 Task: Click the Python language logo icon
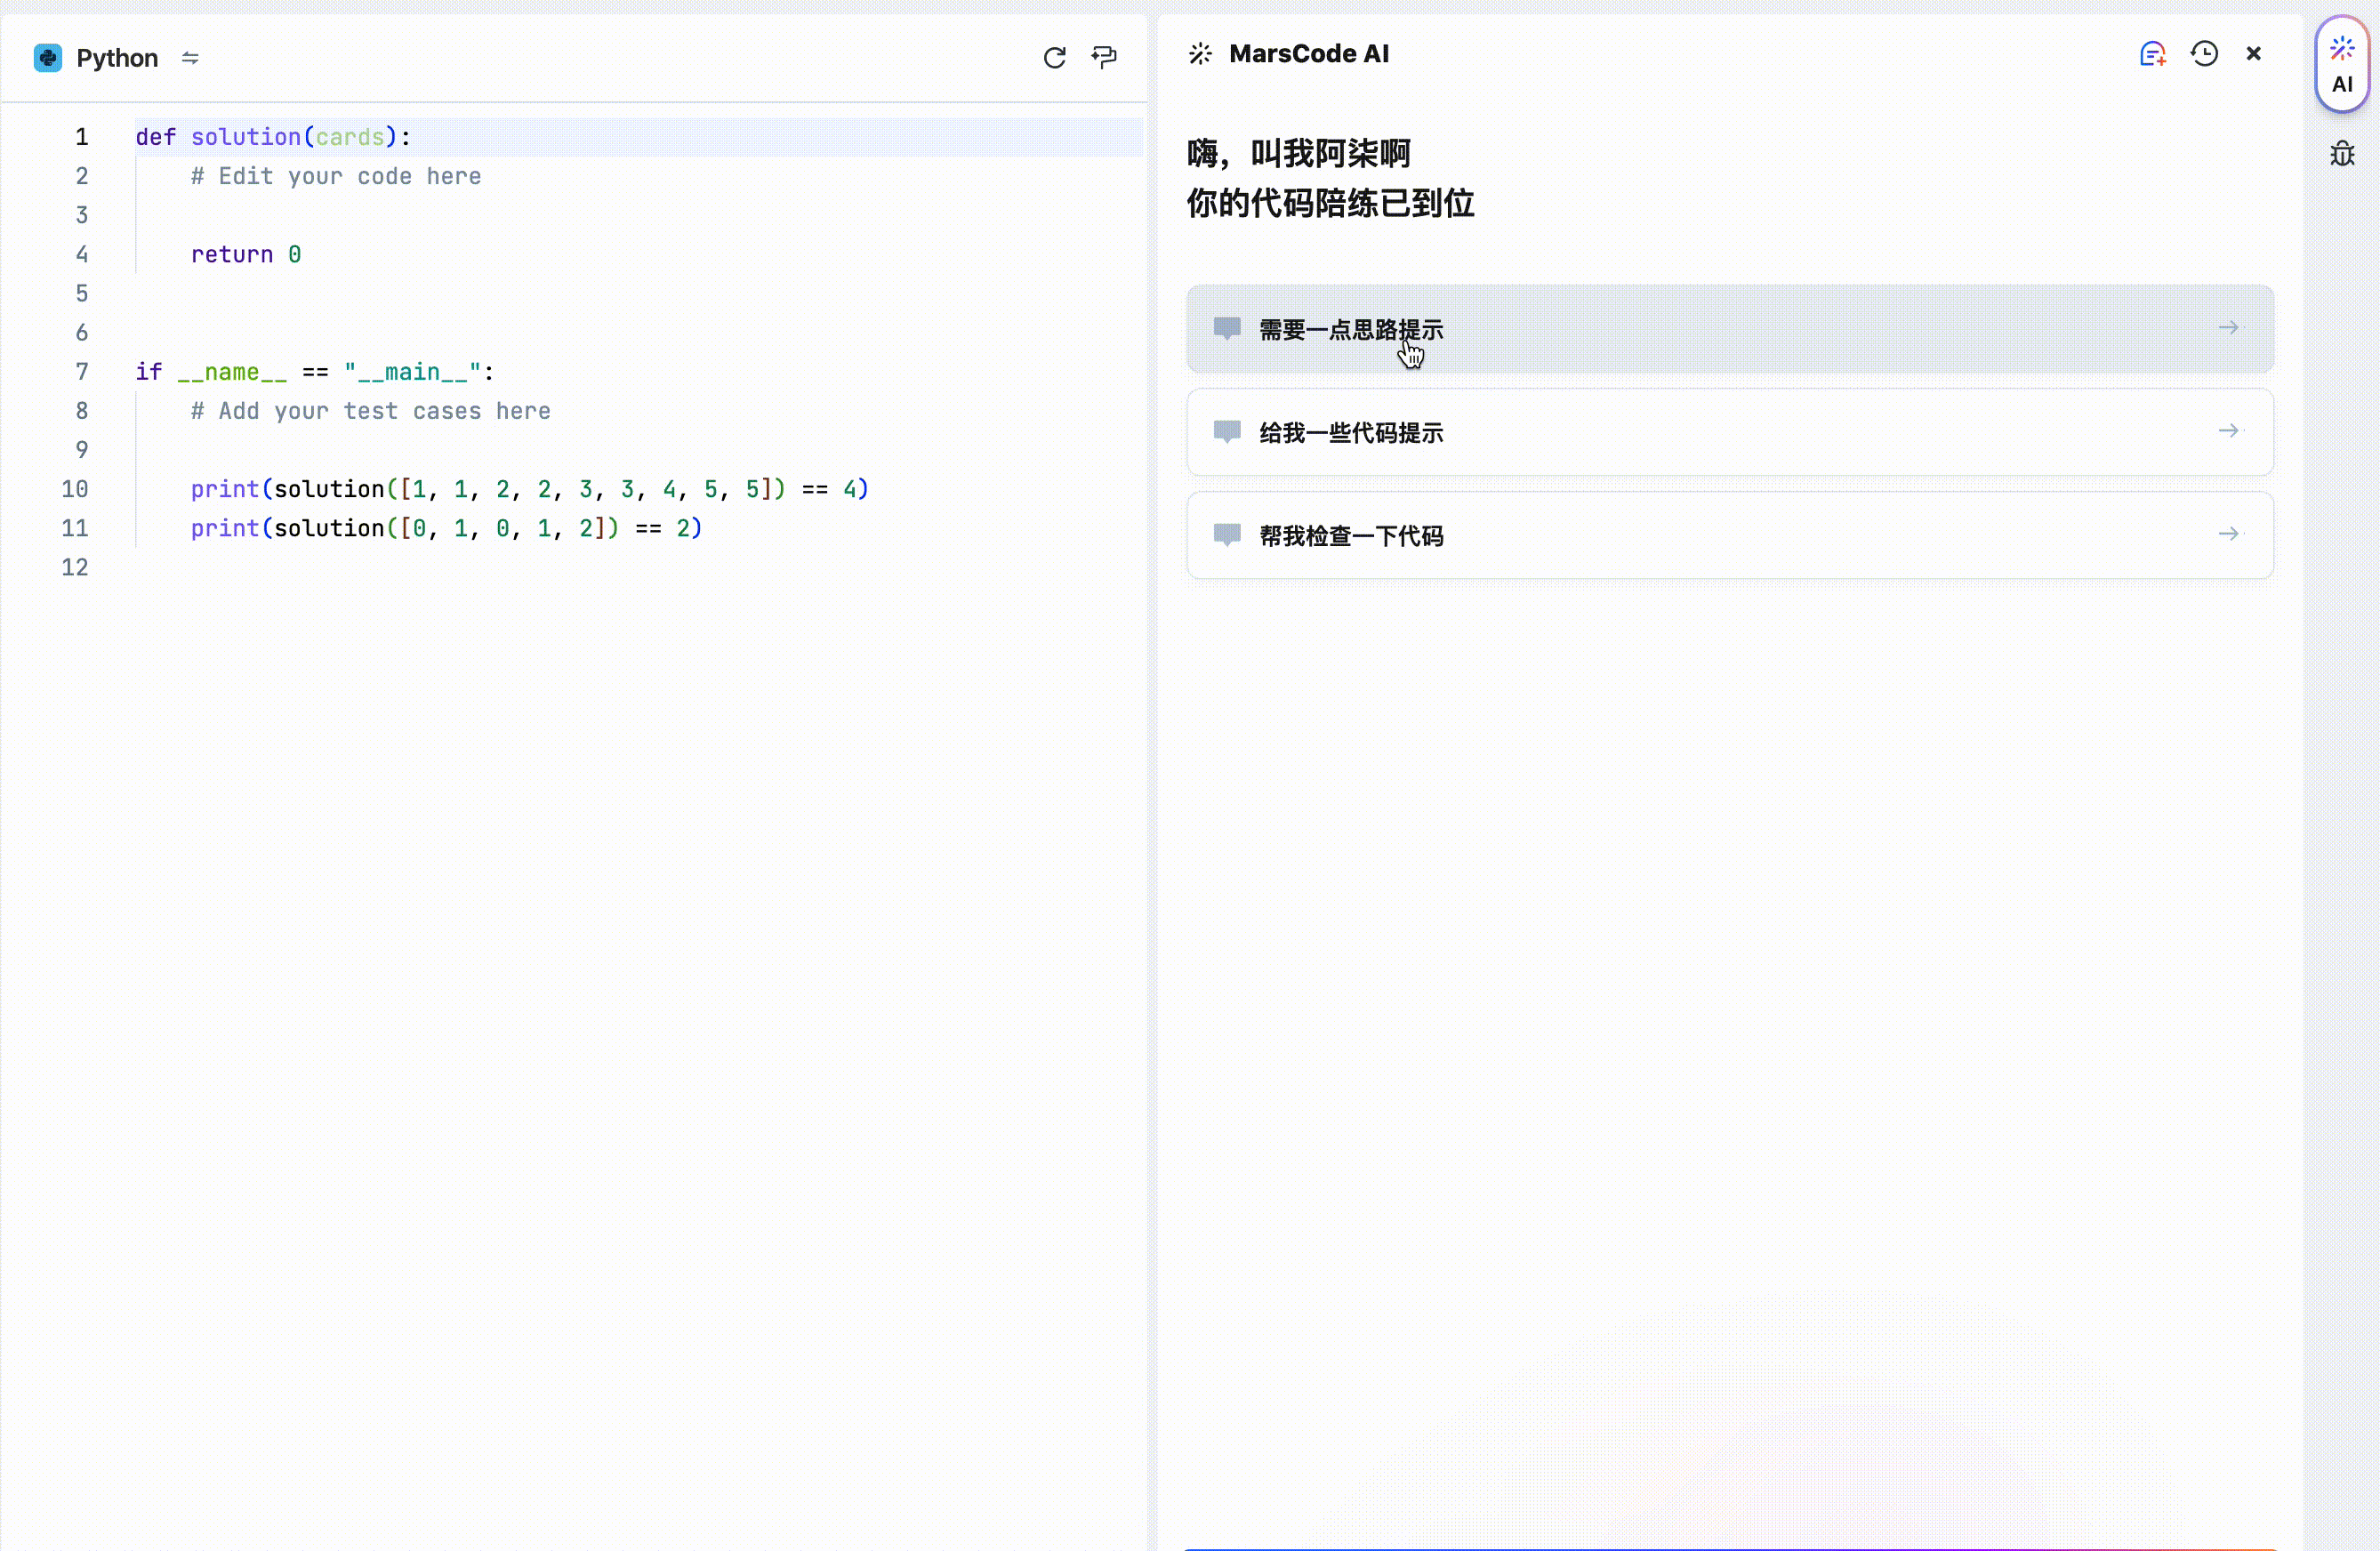click(x=47, y=58)
